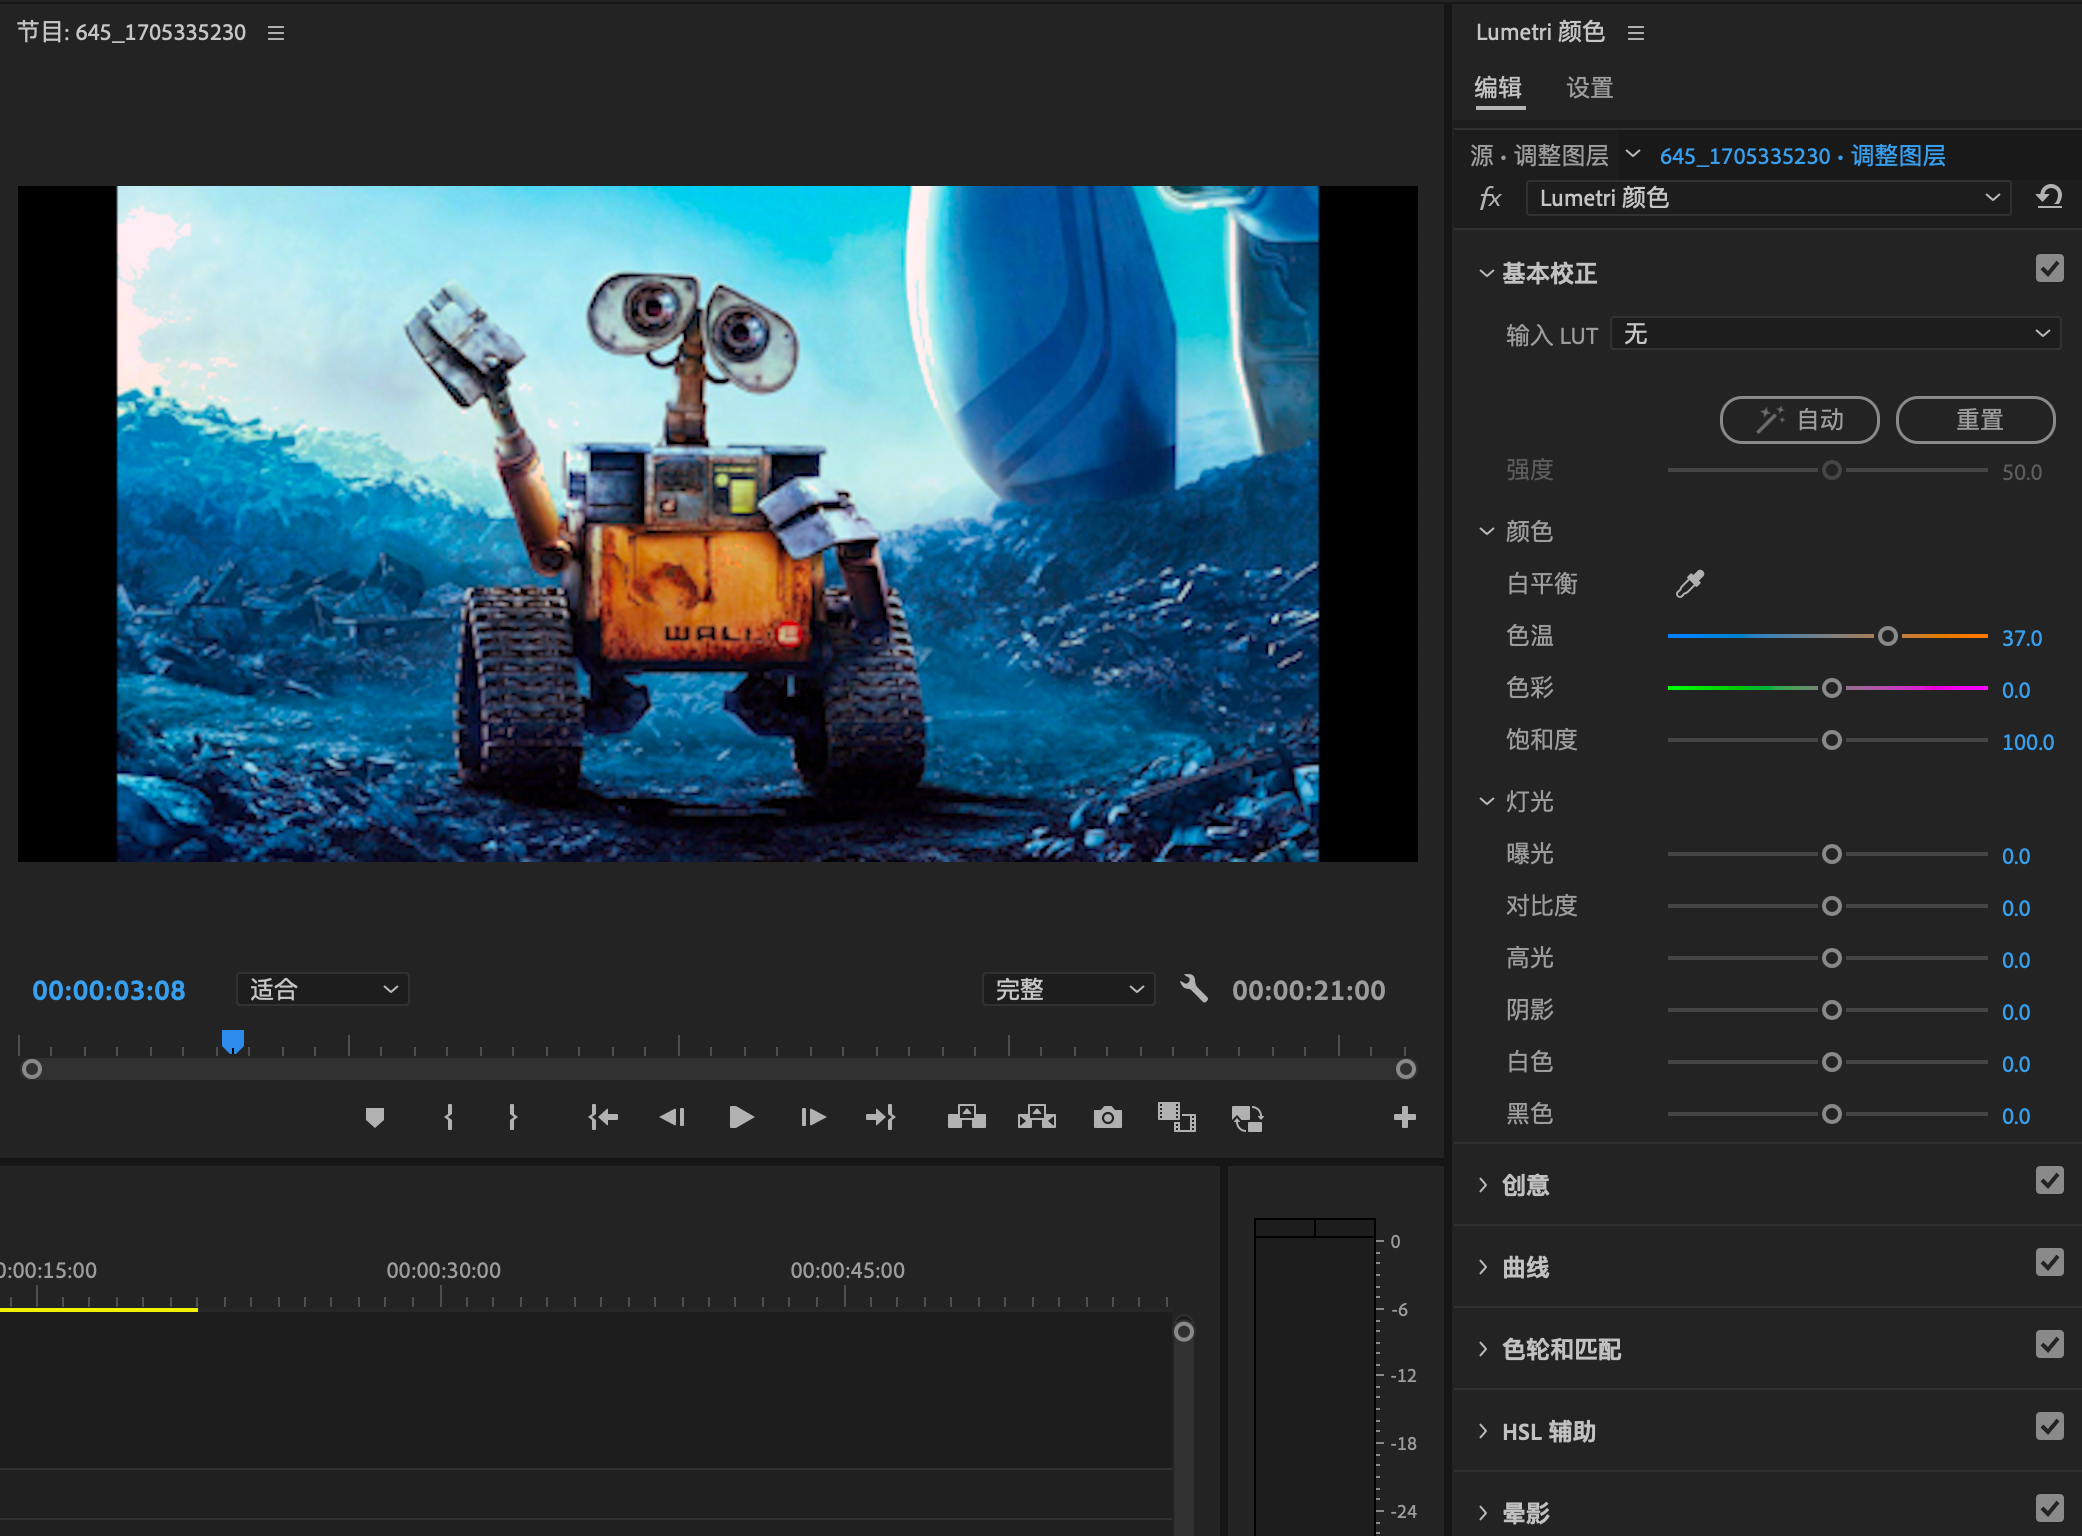Click the Lift edit icon
The image size is (2082, 1536).
tap(966, 1117)
